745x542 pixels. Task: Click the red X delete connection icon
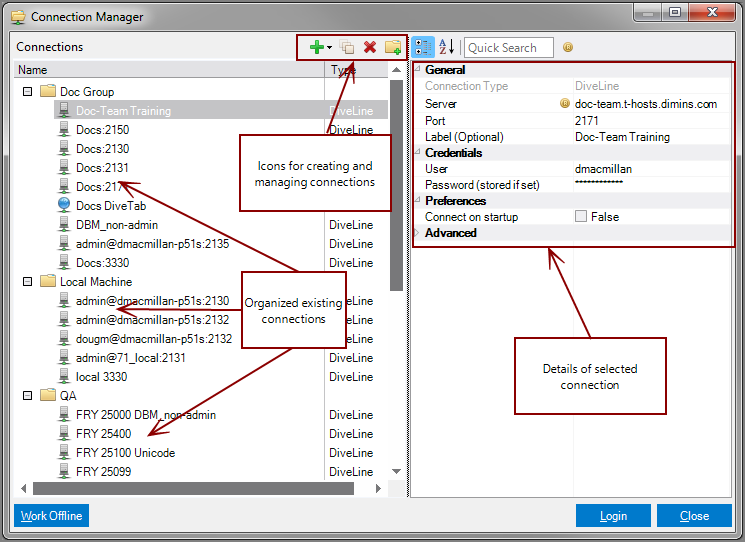(370, 47)
